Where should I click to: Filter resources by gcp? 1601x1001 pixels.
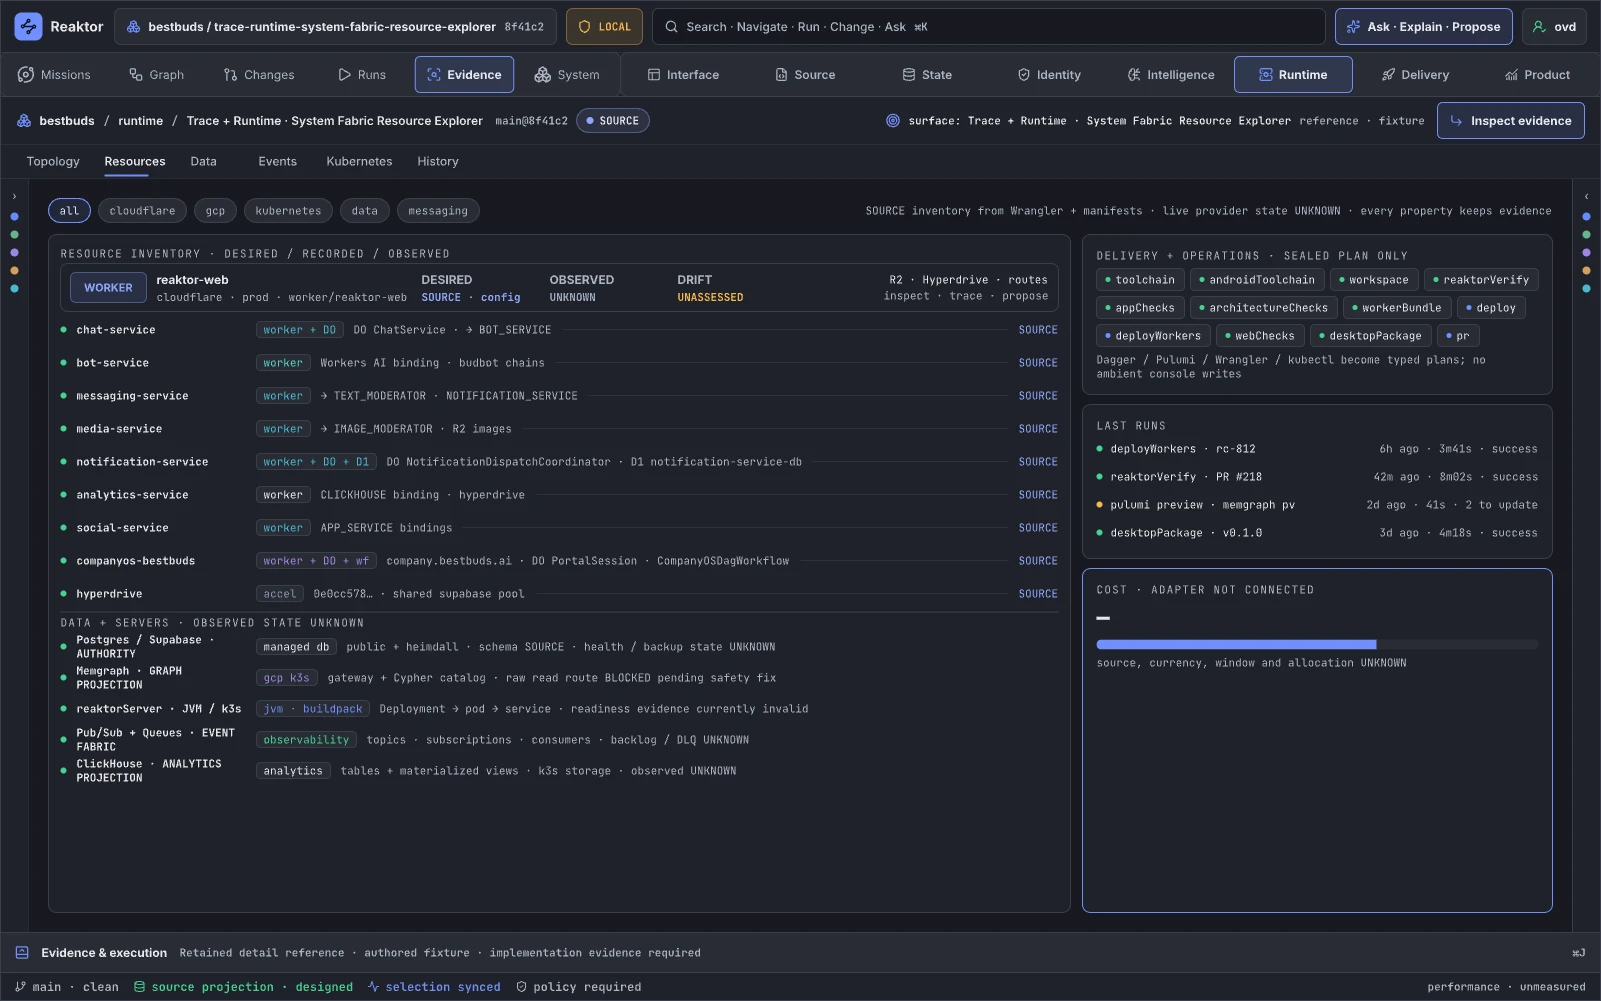click(215, 211)
